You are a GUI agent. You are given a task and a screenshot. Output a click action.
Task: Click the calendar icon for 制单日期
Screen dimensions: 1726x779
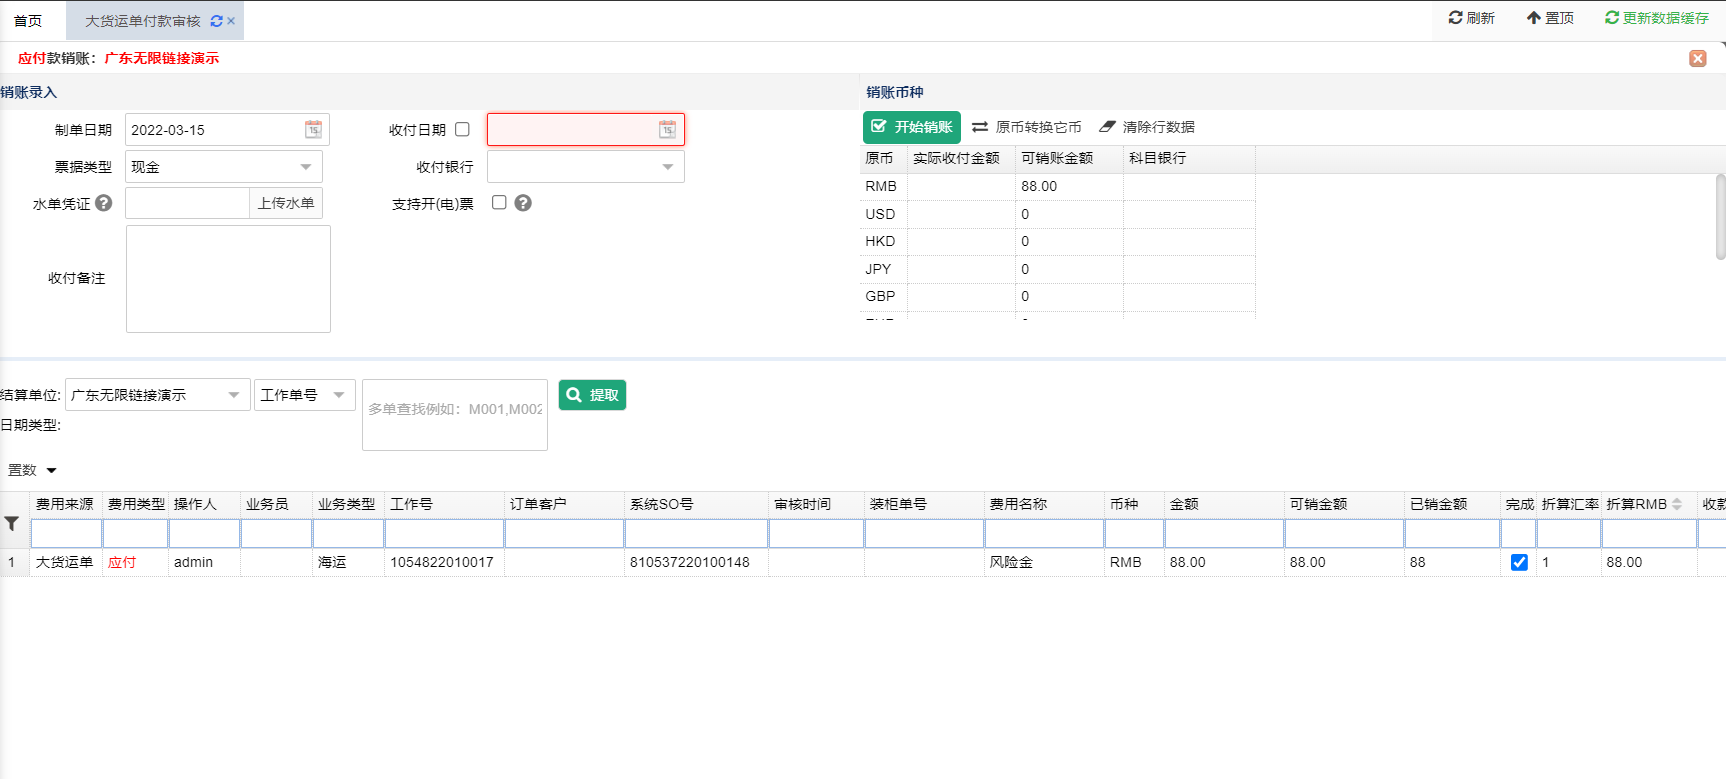(x=313, y=130)
